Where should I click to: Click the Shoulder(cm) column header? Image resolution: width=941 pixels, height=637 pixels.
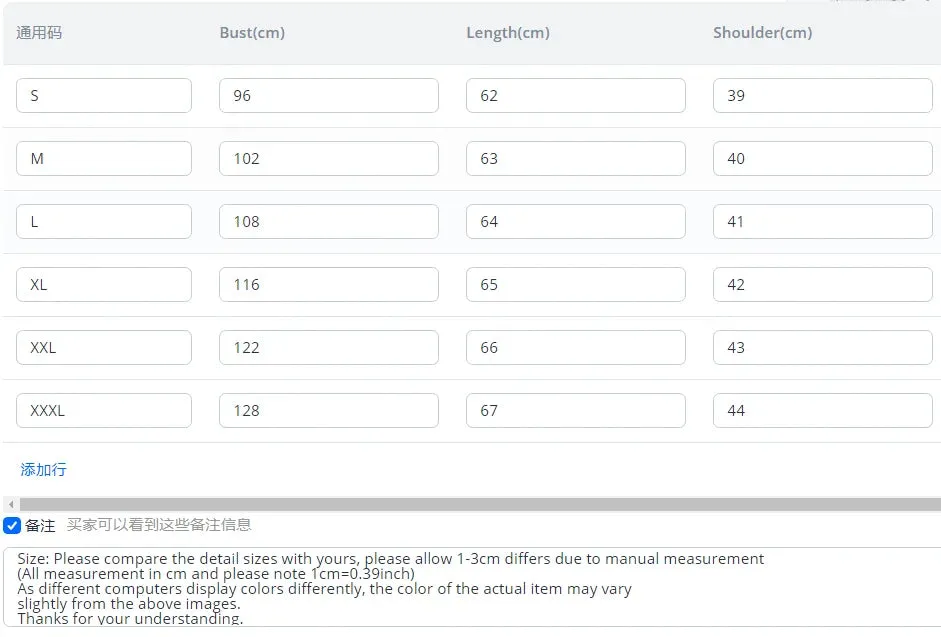(763, 32)
